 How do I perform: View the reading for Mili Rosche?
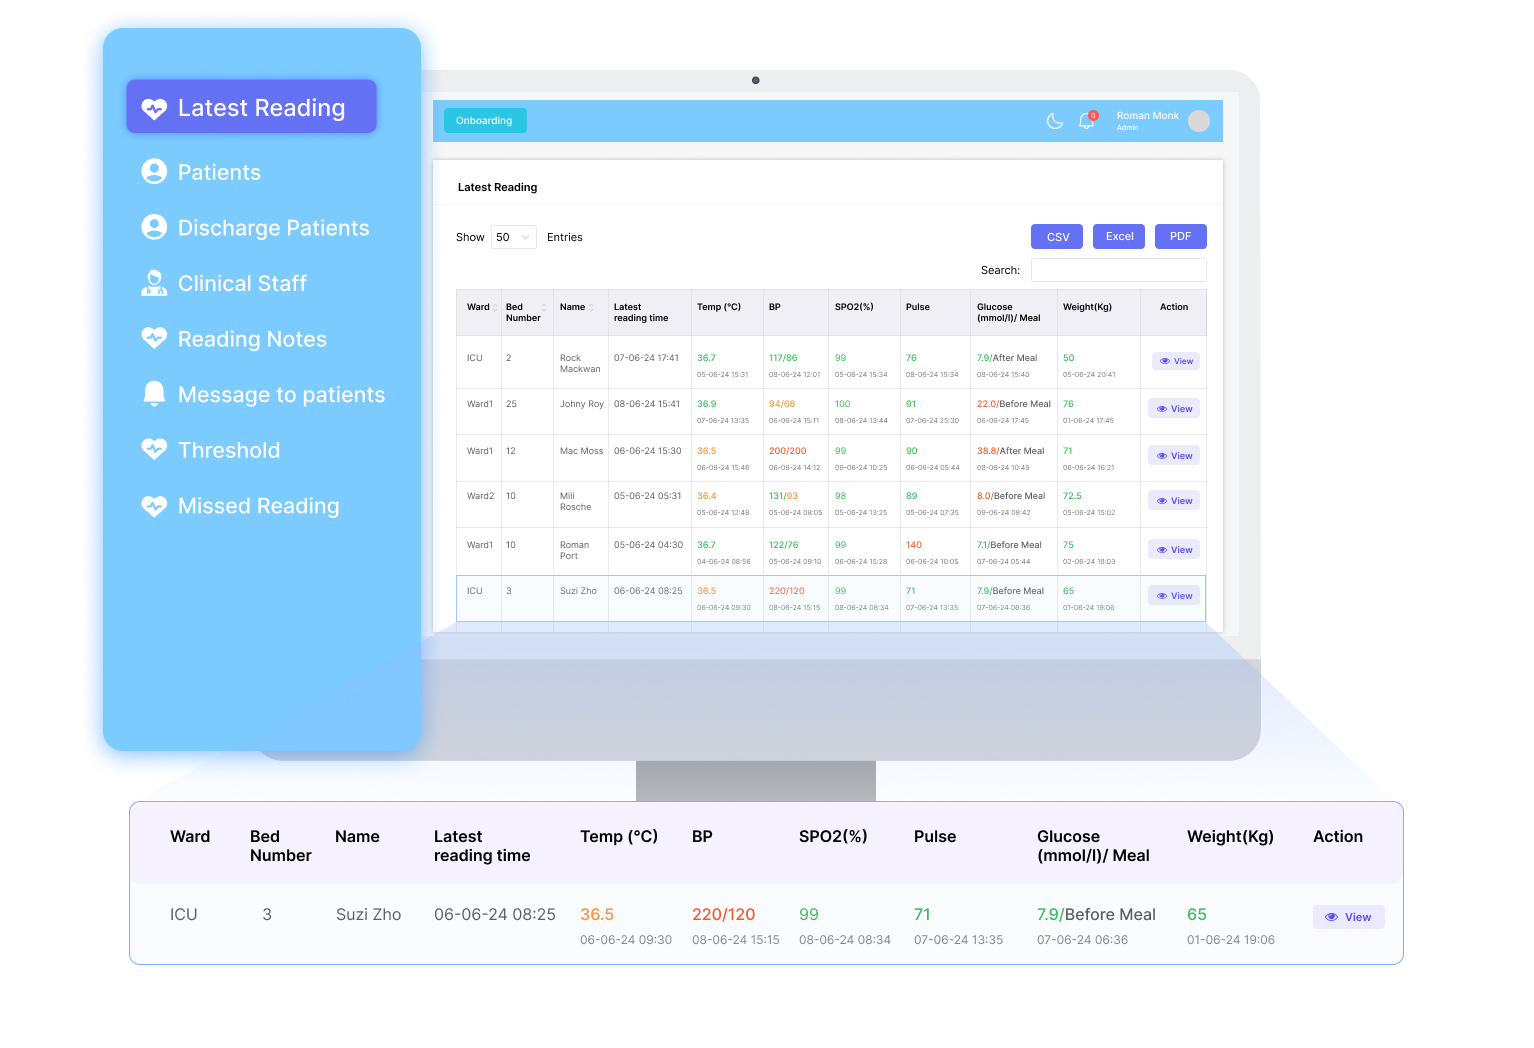1174,501
